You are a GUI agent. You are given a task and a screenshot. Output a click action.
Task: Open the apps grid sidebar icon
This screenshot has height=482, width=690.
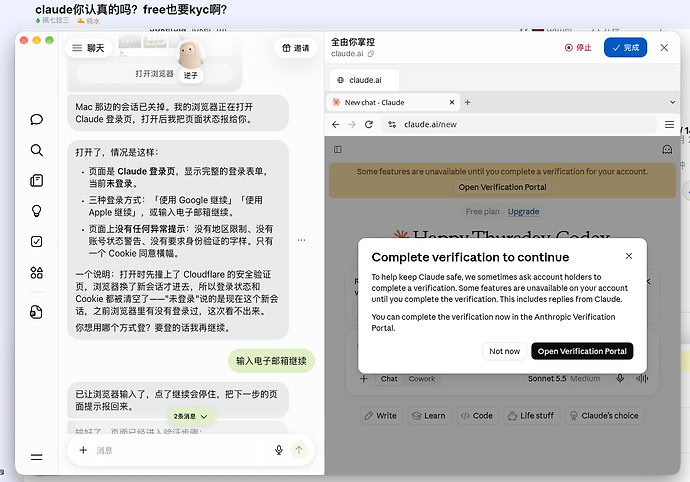(37, 272)
